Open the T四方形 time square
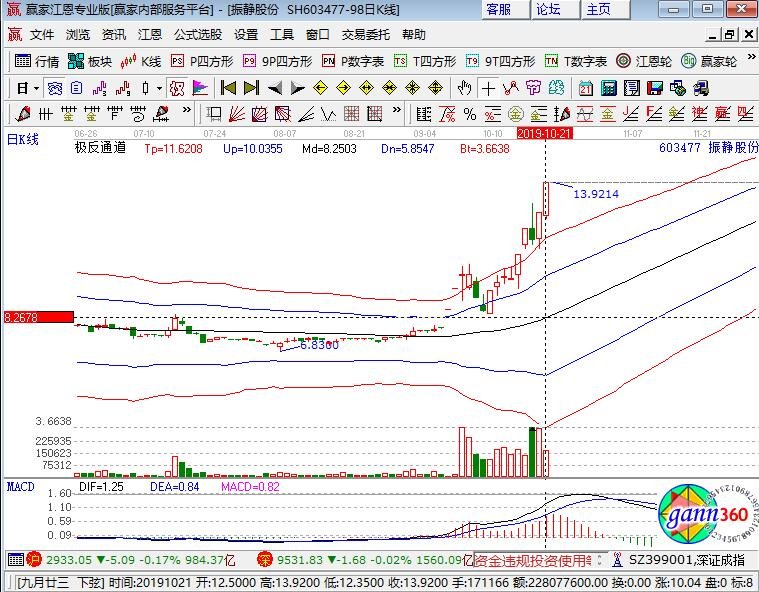 425,61
